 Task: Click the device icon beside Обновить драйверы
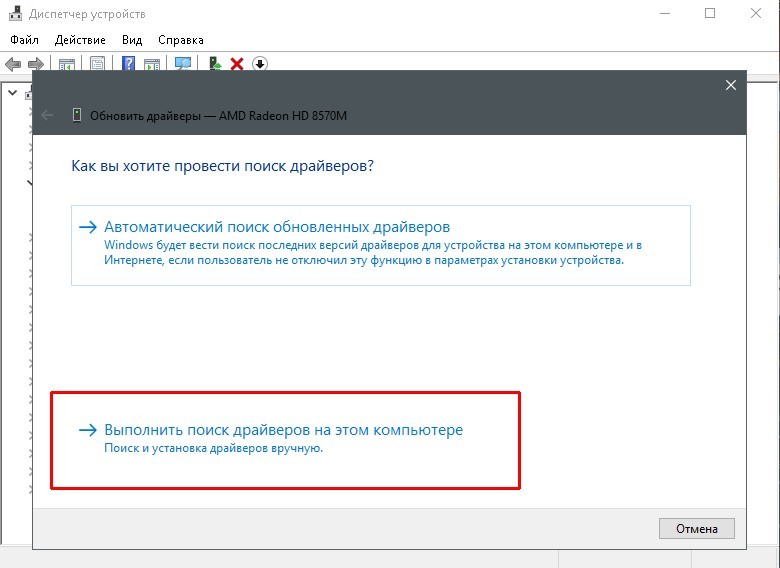(x=77, y=115)
